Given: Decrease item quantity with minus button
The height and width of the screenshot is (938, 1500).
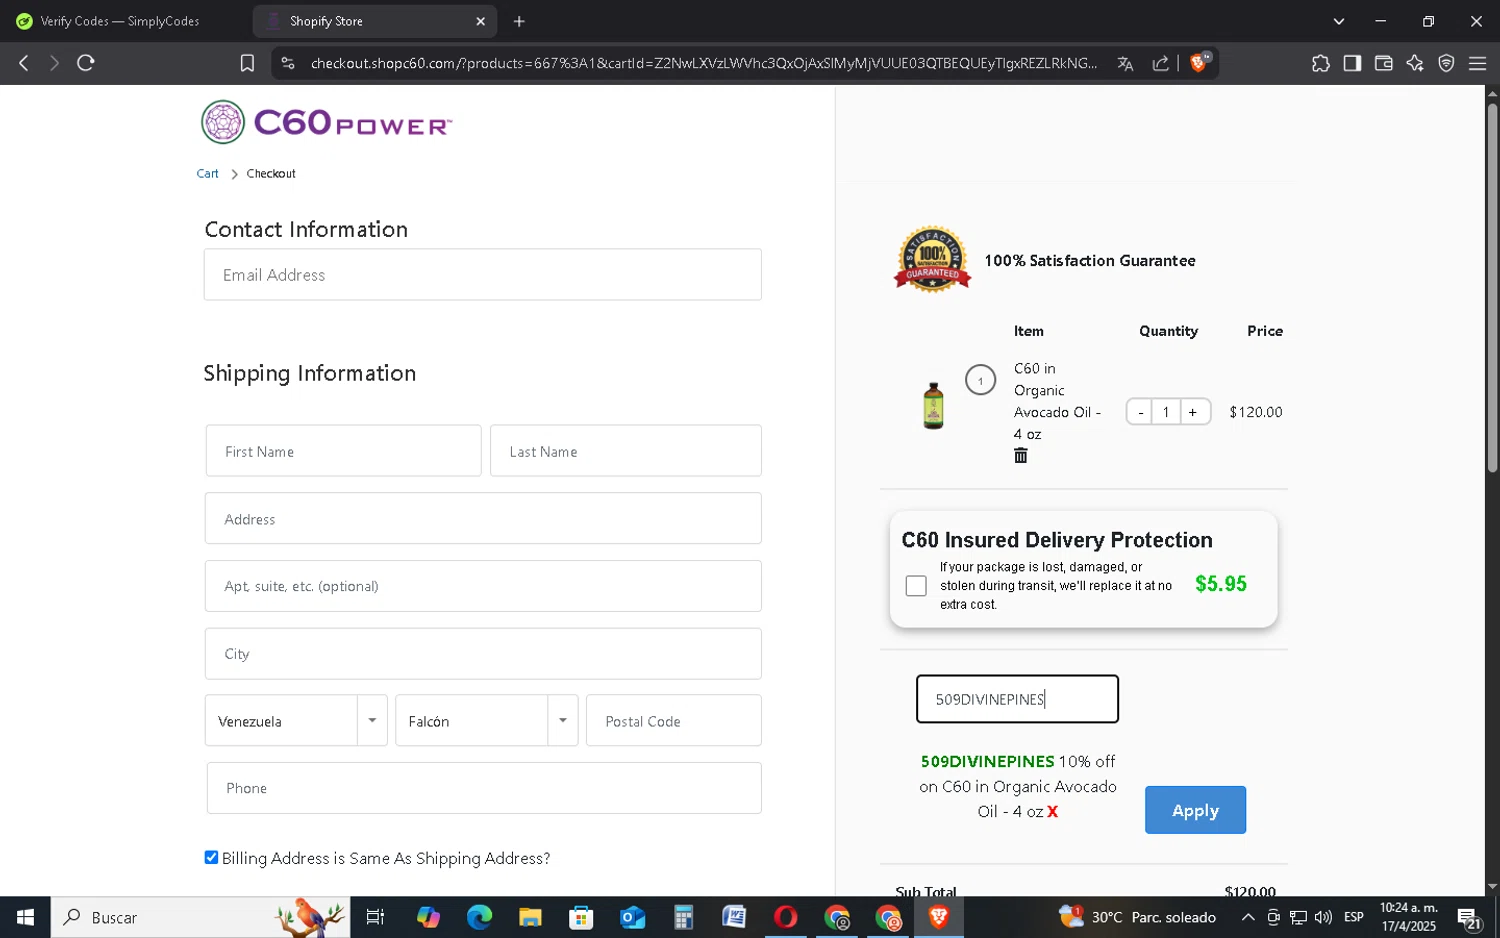Looking at the screenshot, I should click(1140, 412).
